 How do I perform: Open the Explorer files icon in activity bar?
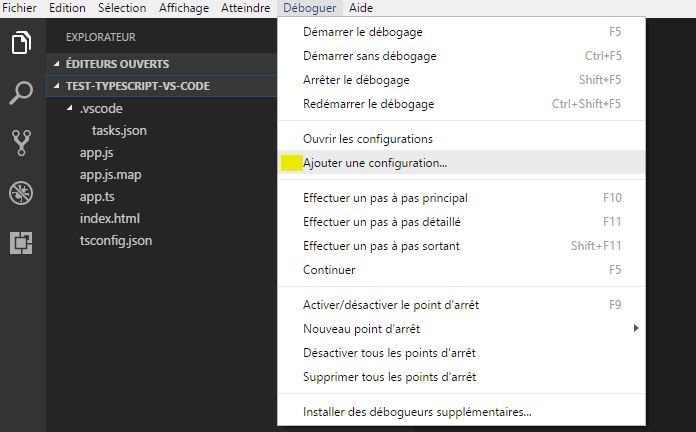(21, 43)
